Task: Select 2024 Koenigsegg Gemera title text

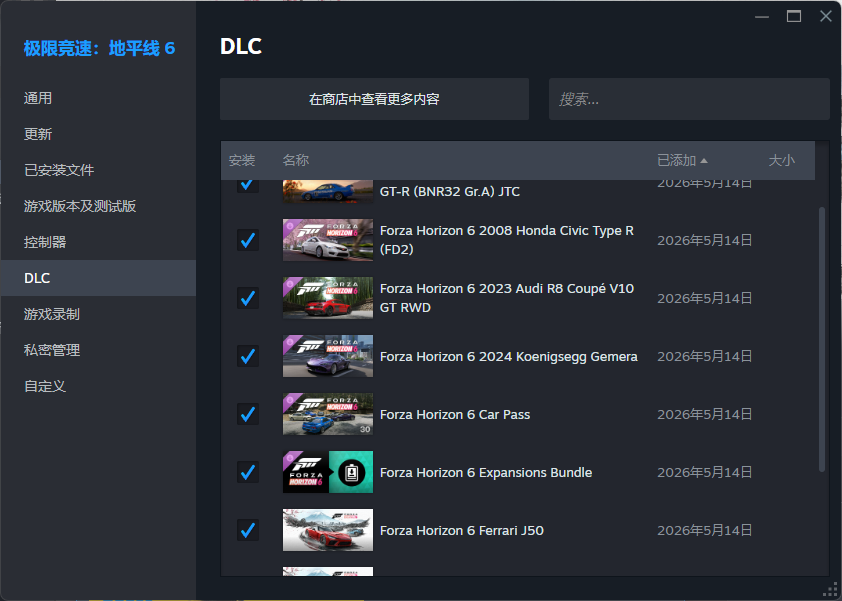Action: click(509, 357)
